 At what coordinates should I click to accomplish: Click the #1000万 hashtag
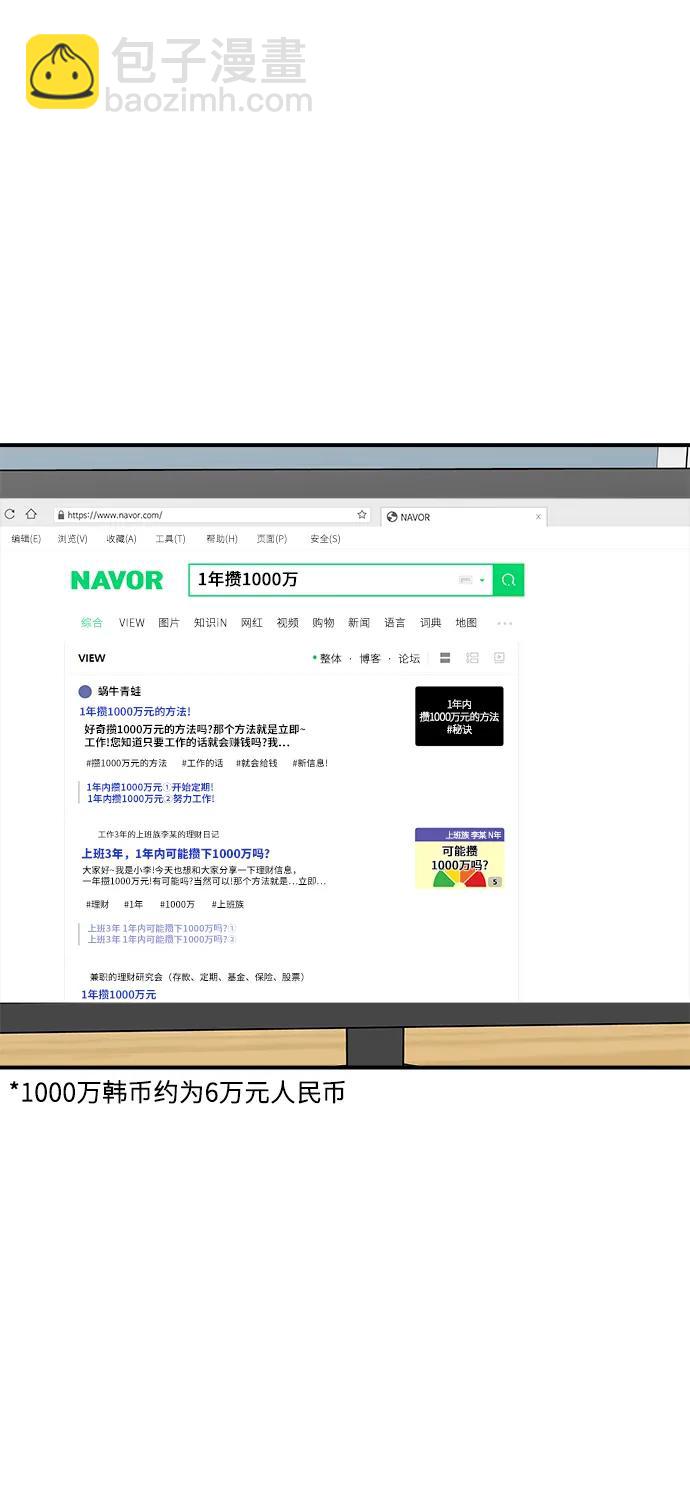[x=177, y=904]
